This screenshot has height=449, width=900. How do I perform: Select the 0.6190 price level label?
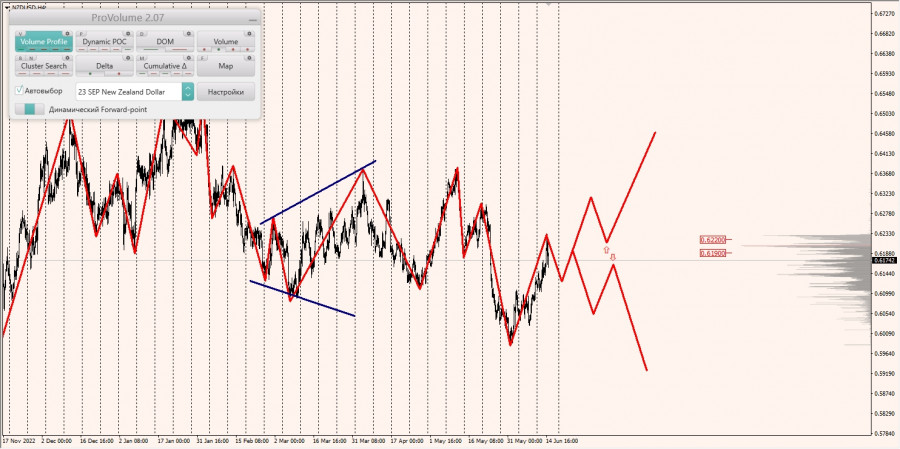tap(713, 253)
